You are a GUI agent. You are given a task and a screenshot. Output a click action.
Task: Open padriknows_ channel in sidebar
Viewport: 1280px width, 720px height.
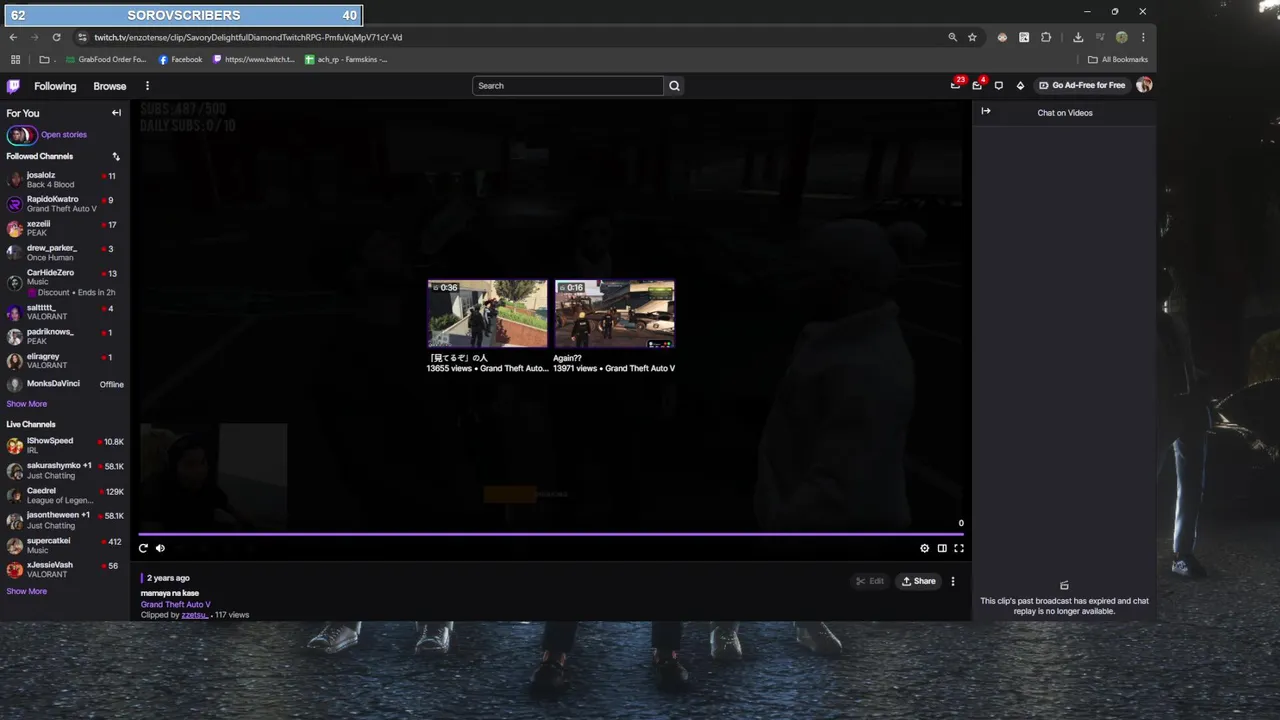(64, 336)
